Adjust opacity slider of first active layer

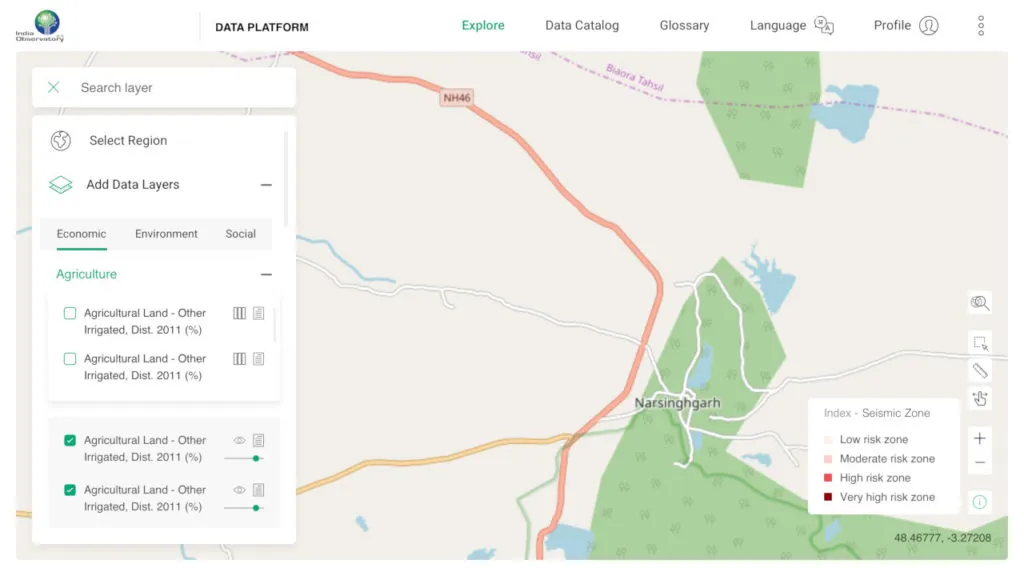point(243,458)
